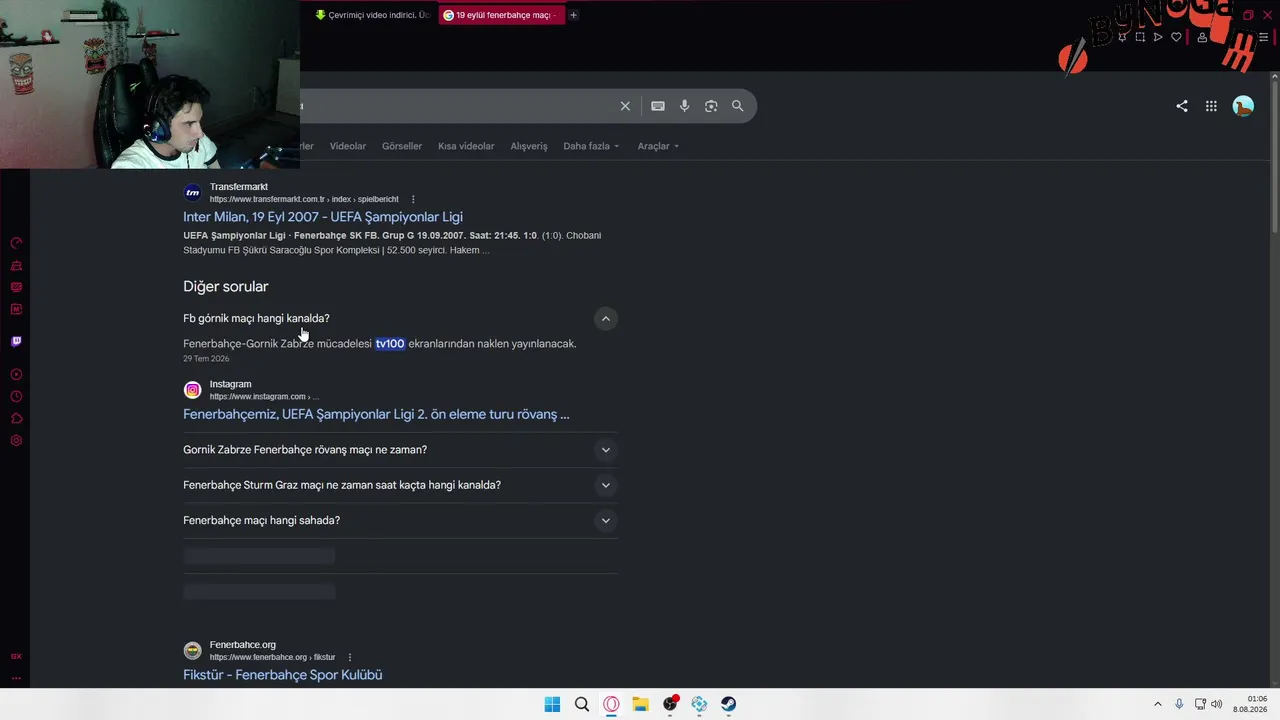Open Steam from the taskbar
1280x720 pixels.
pyautogui.click(x=728, y=704)
